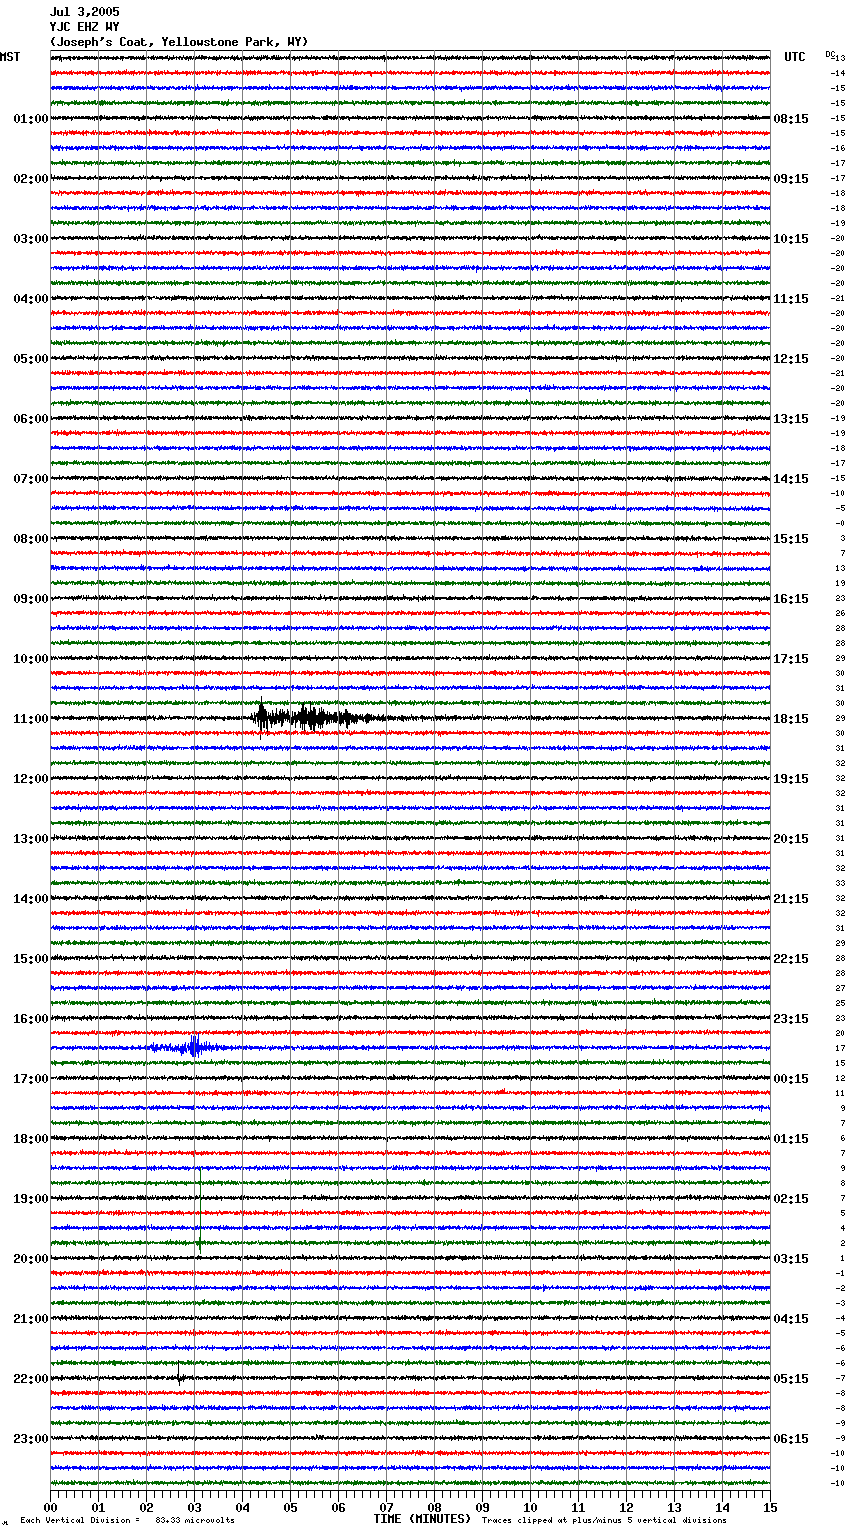
Task: Click the "05:00" MST time label
Action: [x=31, y=359]
